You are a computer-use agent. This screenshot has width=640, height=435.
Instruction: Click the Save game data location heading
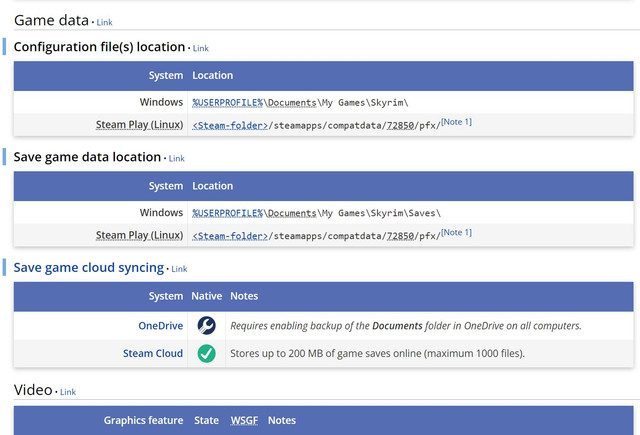click(87, 157)
